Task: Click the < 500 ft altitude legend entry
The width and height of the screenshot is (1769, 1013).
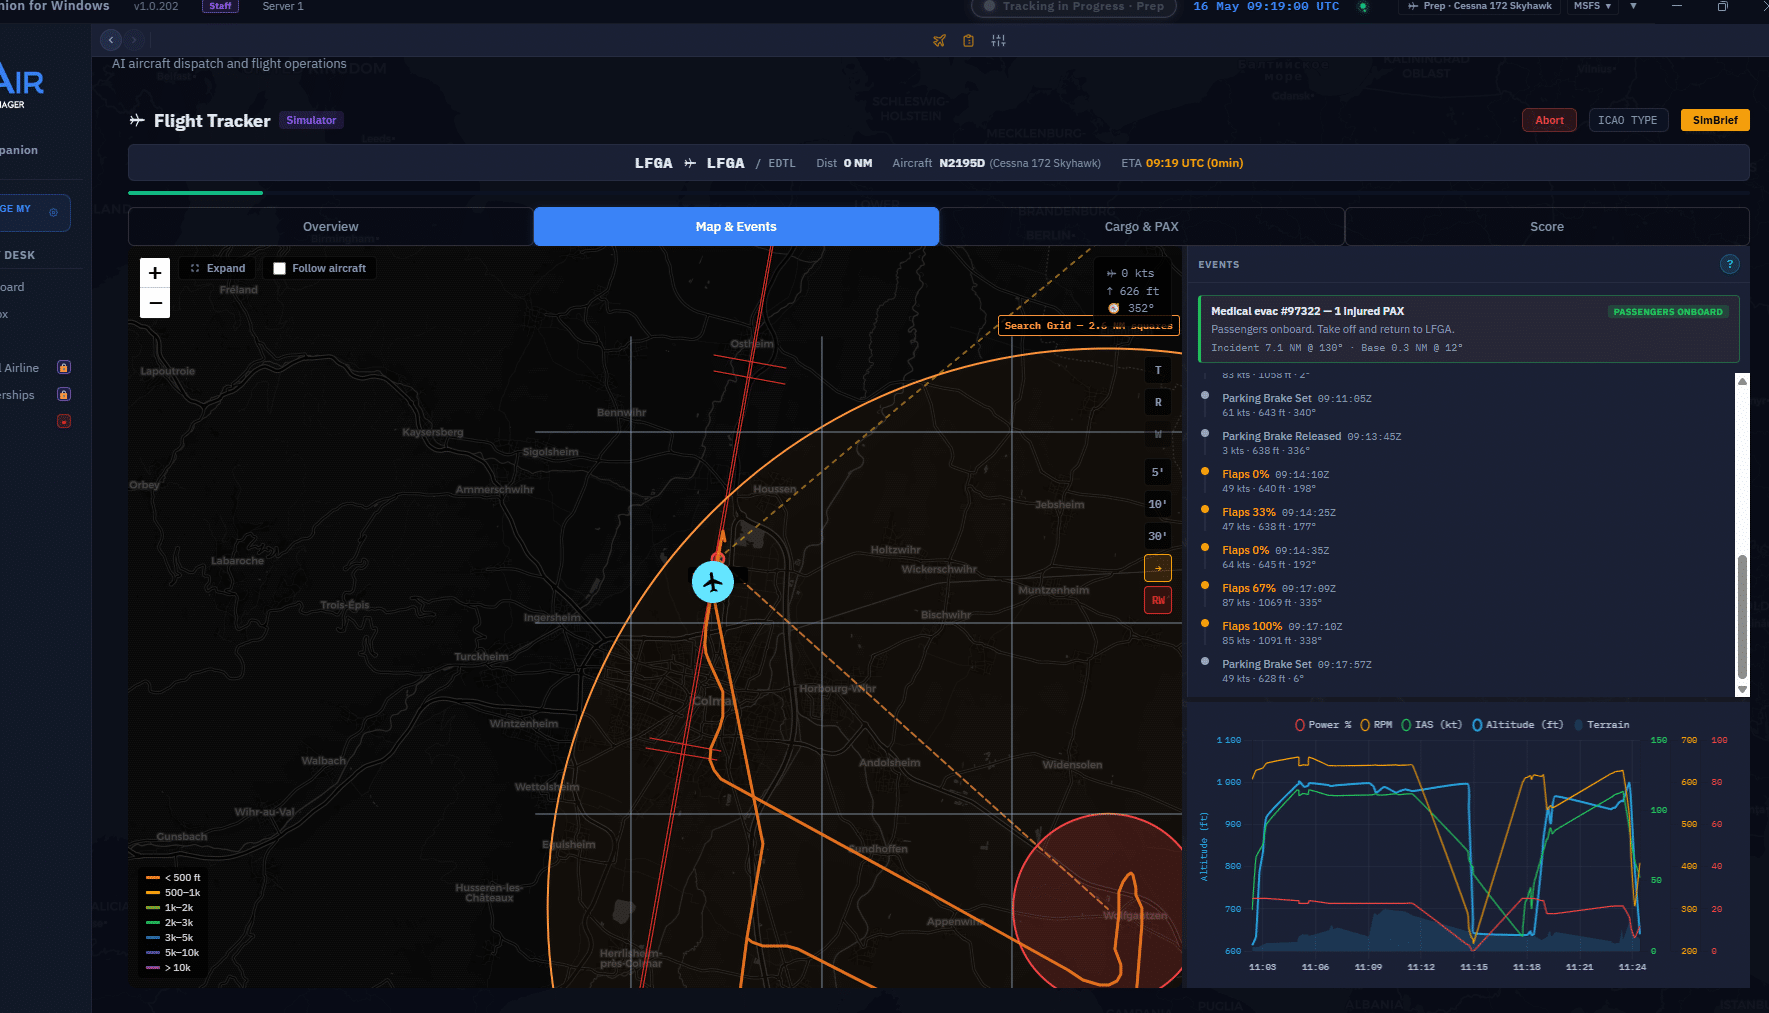Action: [x=173, y=877]
